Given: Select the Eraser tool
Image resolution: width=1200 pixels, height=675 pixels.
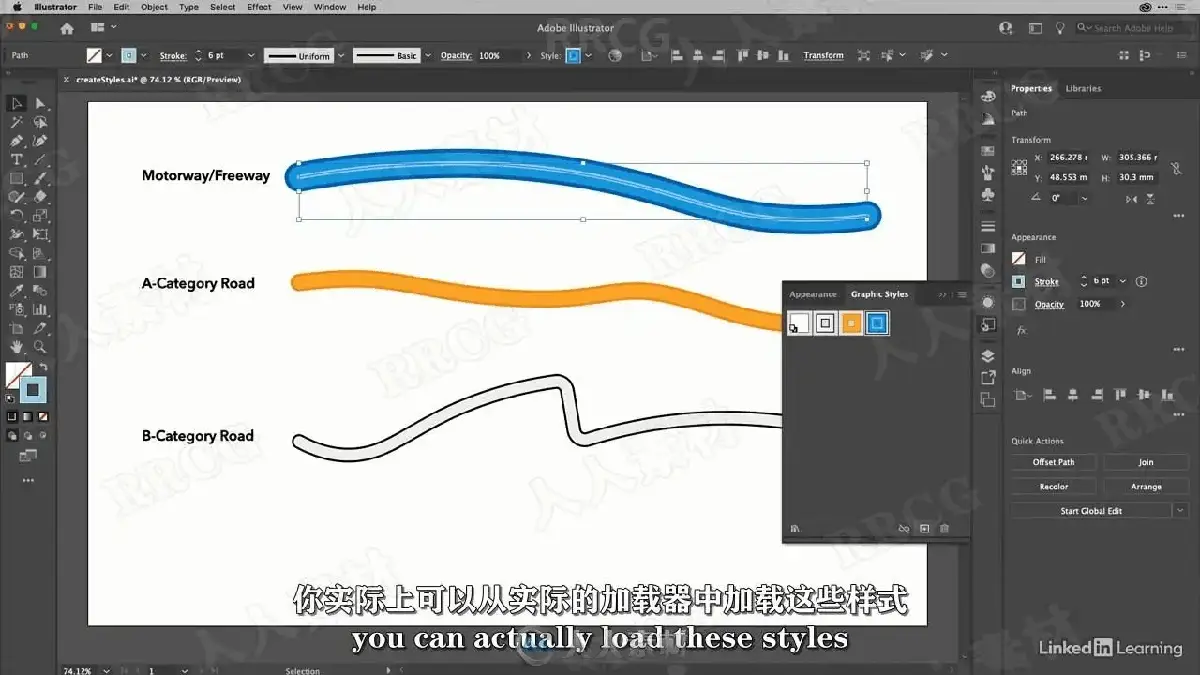Looking at the screenshot, I should pos(41,197).
